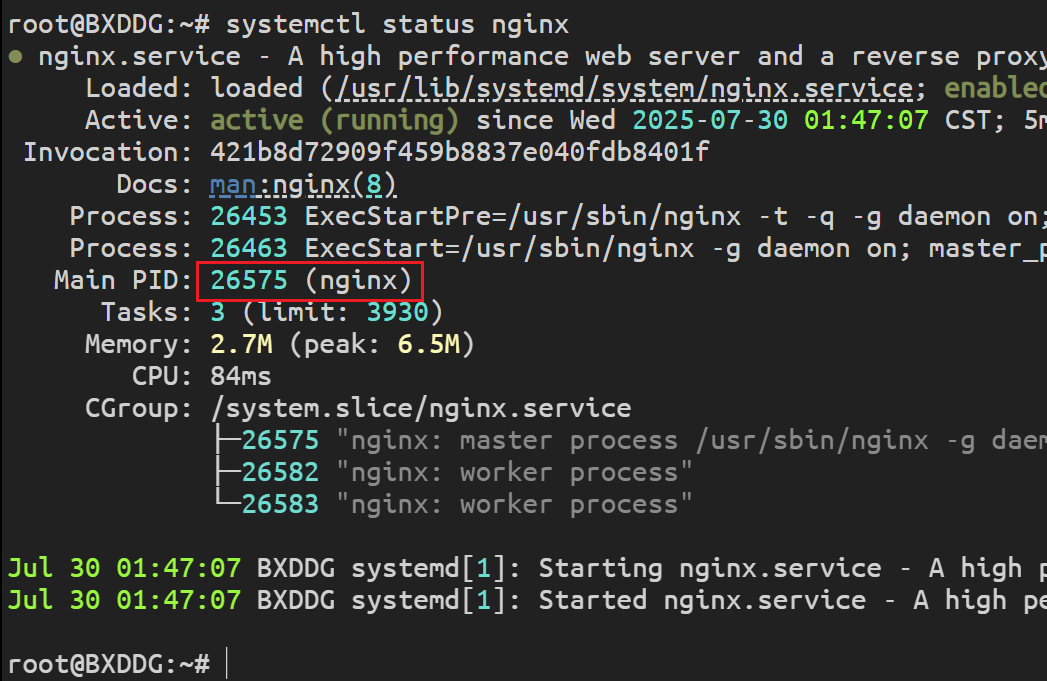Click the CGroup path /system.slice/nginx.service
The image size is (1047, 681).
tap(421, 409)
